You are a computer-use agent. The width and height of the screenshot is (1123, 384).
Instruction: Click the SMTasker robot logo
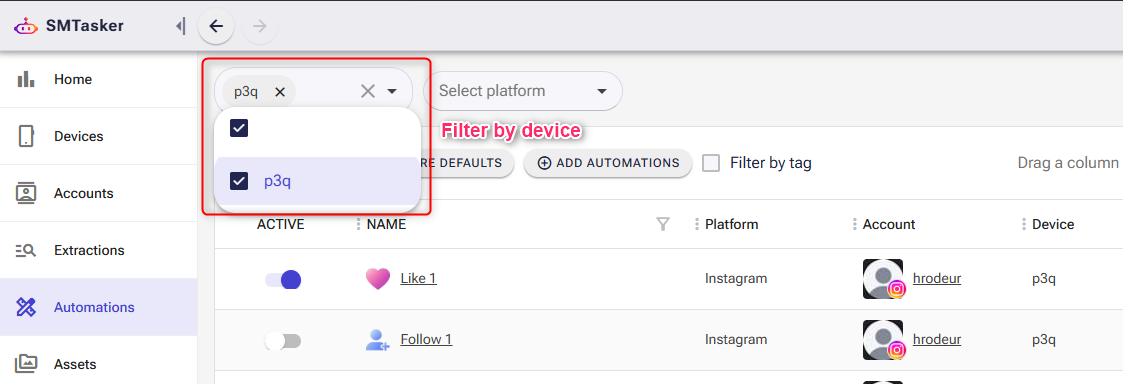point(26,27)
